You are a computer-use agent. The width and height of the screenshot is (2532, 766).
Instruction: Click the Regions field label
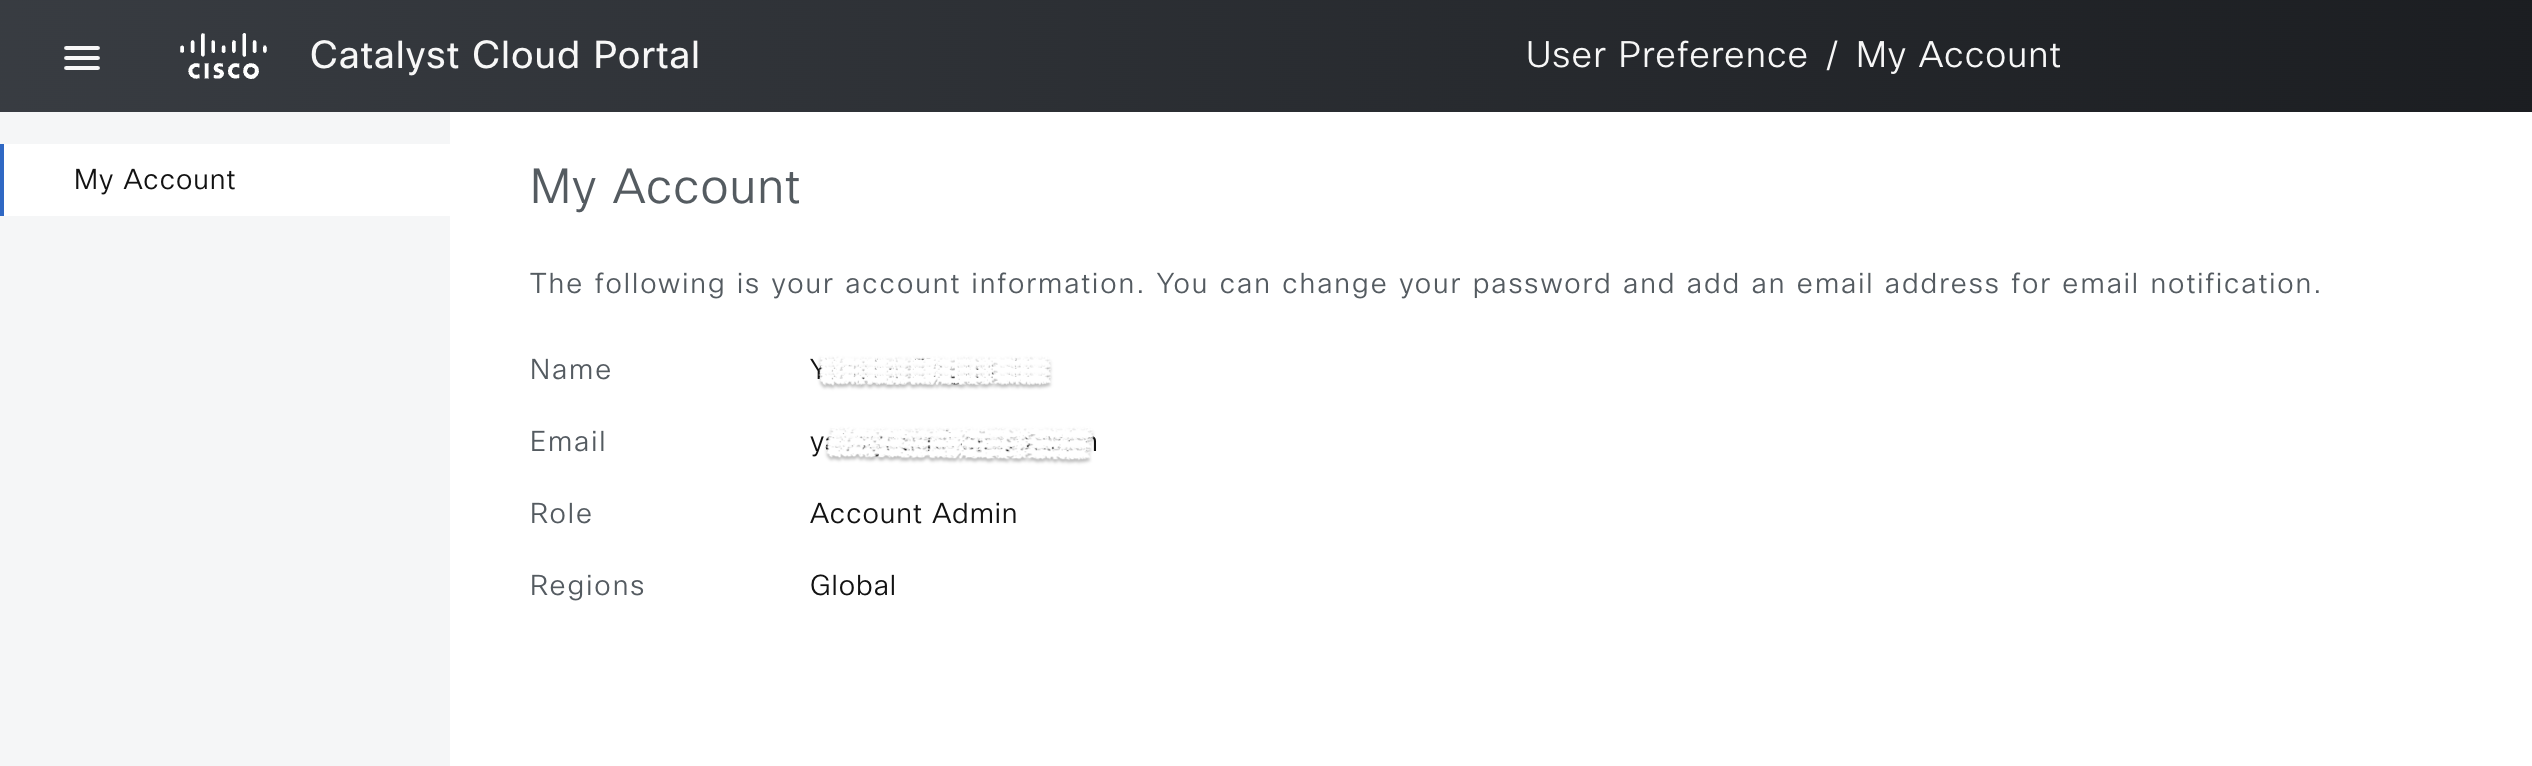[x=587, y=586]
